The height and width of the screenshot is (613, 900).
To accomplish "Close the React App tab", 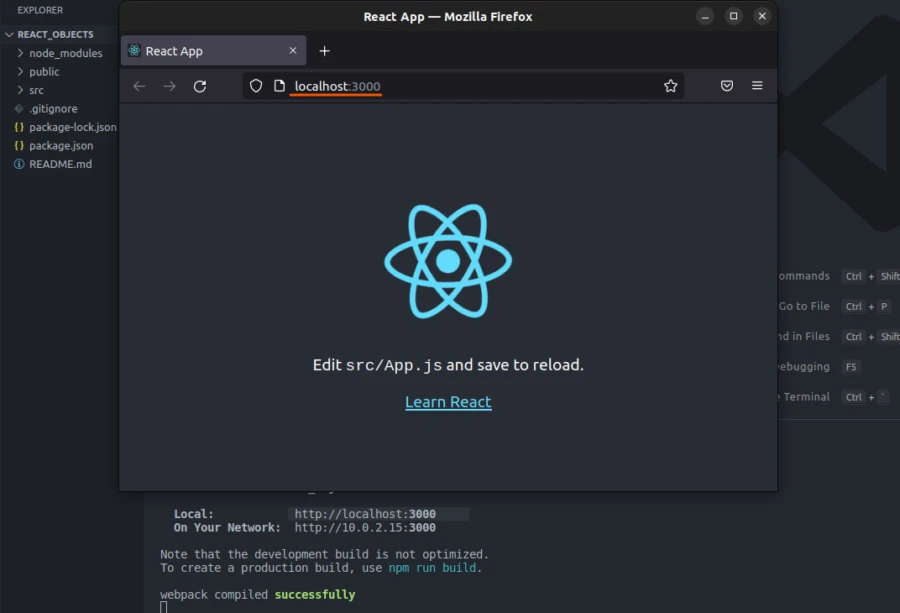I will (x=293, y=51).
